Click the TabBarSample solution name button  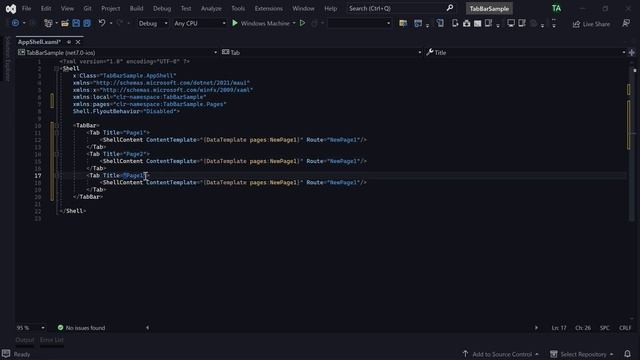489,9
